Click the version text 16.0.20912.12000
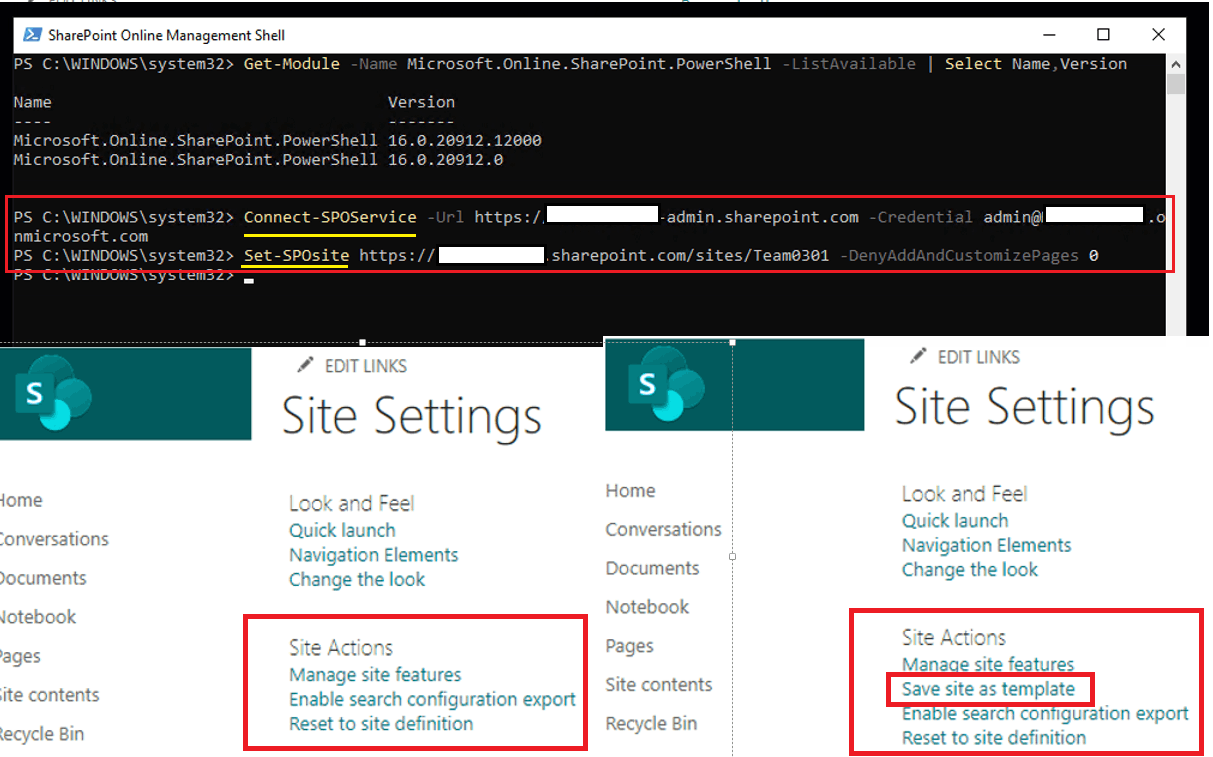The width and height of the screenshot is (1213, 757). [x=465, y=140]
